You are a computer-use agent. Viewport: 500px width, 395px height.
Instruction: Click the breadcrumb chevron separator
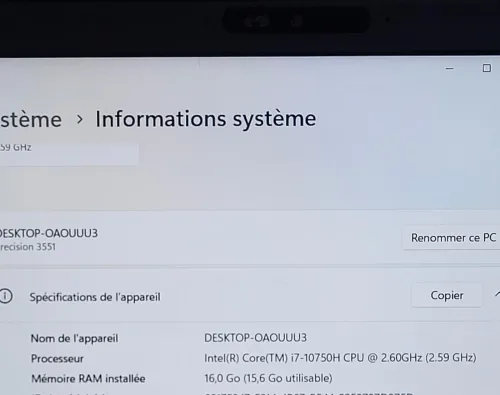79,119
